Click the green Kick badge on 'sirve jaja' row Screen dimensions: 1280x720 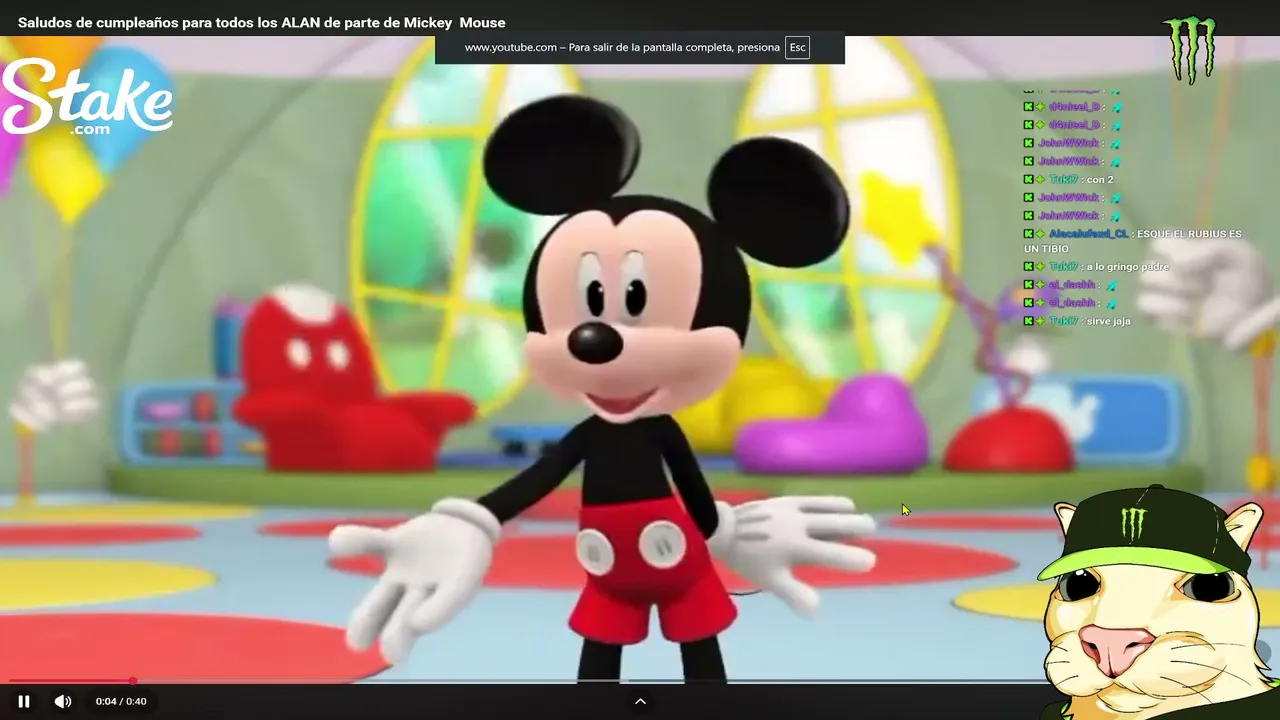(1029, 321)
